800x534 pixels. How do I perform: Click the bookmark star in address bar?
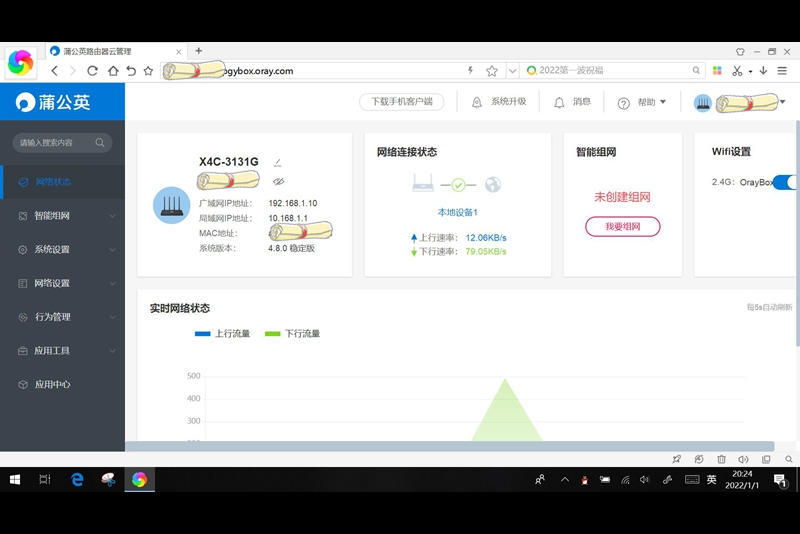point(491,71)
